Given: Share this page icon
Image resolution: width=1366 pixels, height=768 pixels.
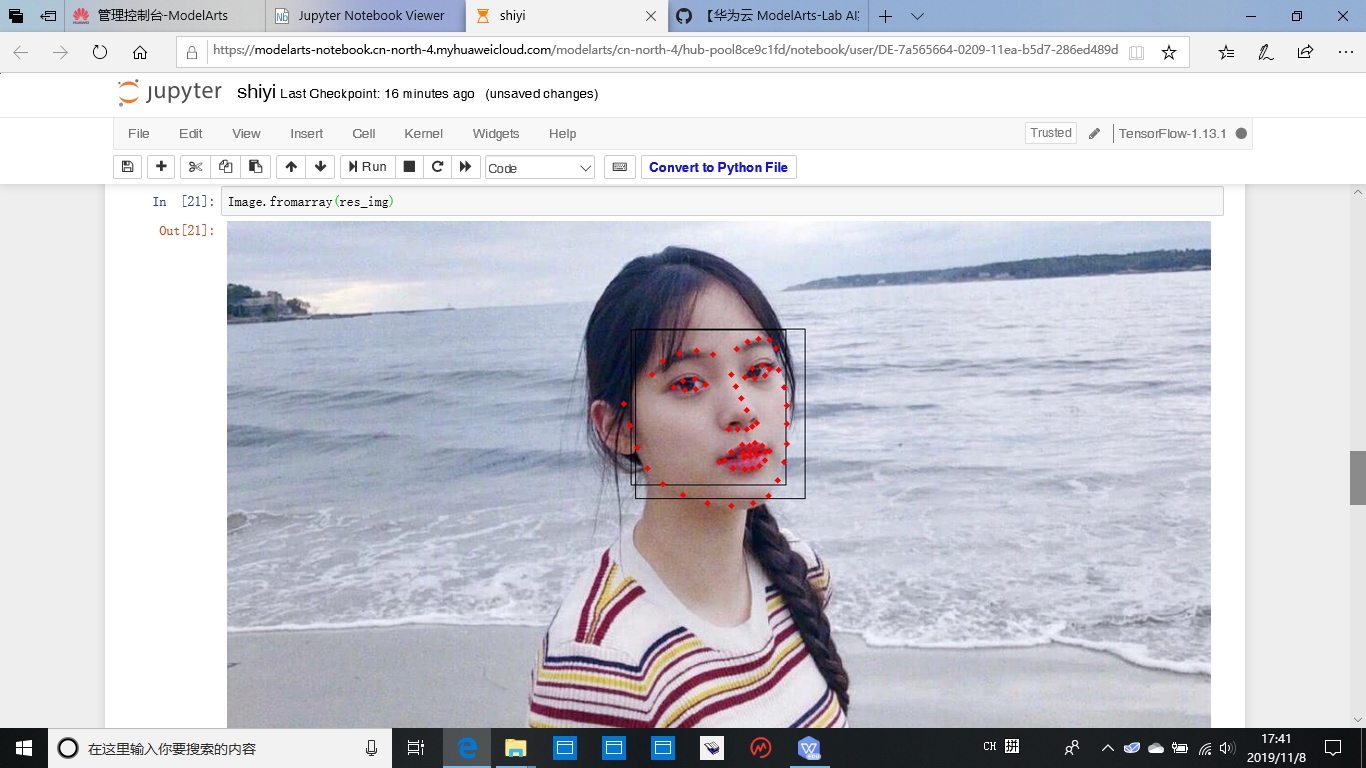Looking at the screenshot, I should (x=1305, y=52).
